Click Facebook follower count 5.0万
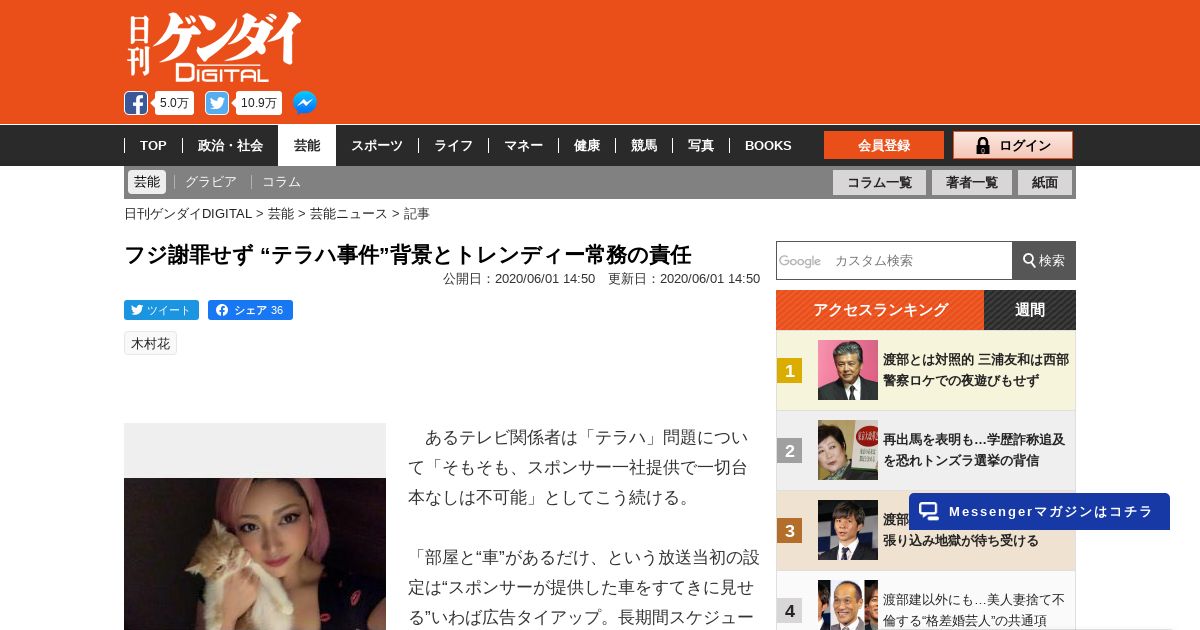The width and height of the screenshot is (1200, 630). click(174, 103)
